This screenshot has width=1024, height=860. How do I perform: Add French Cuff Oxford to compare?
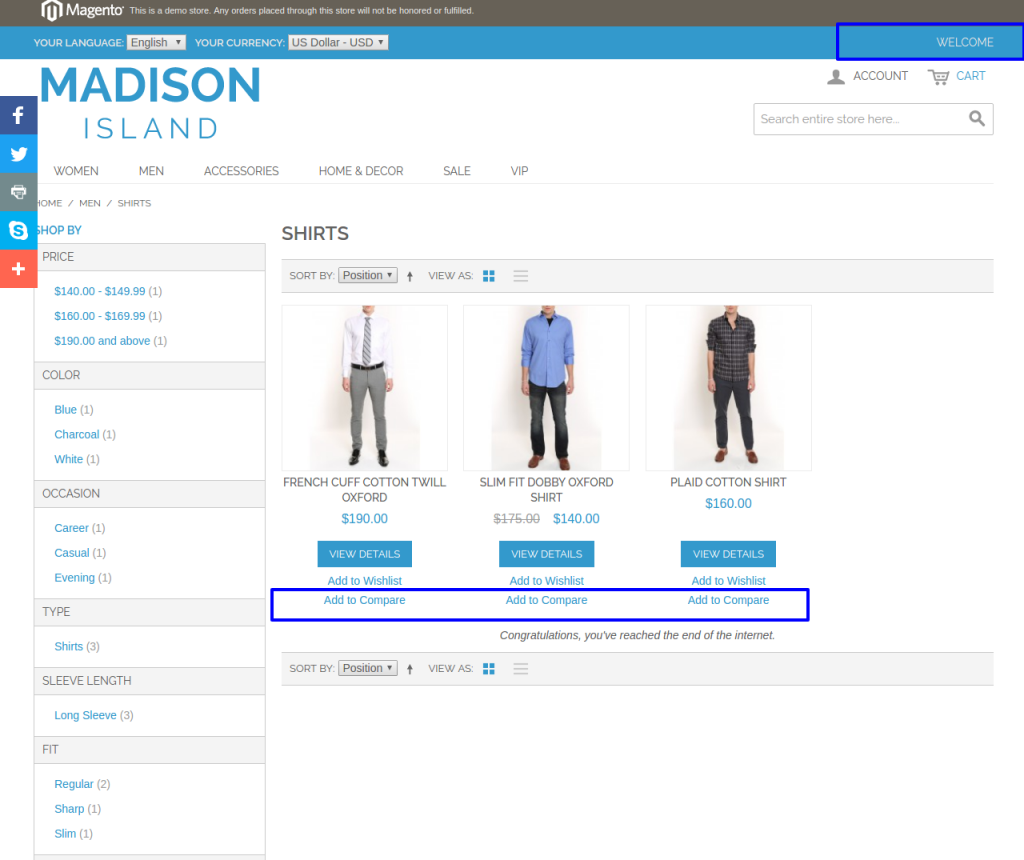click(x=364, y=600)
